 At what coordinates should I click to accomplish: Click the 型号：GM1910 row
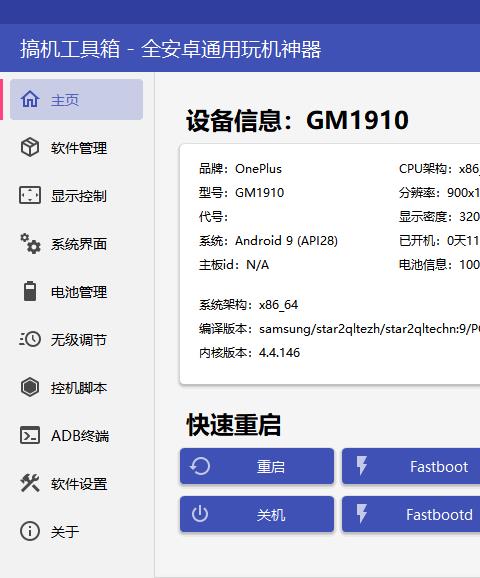pyautogui.click(x=241, y=193)
